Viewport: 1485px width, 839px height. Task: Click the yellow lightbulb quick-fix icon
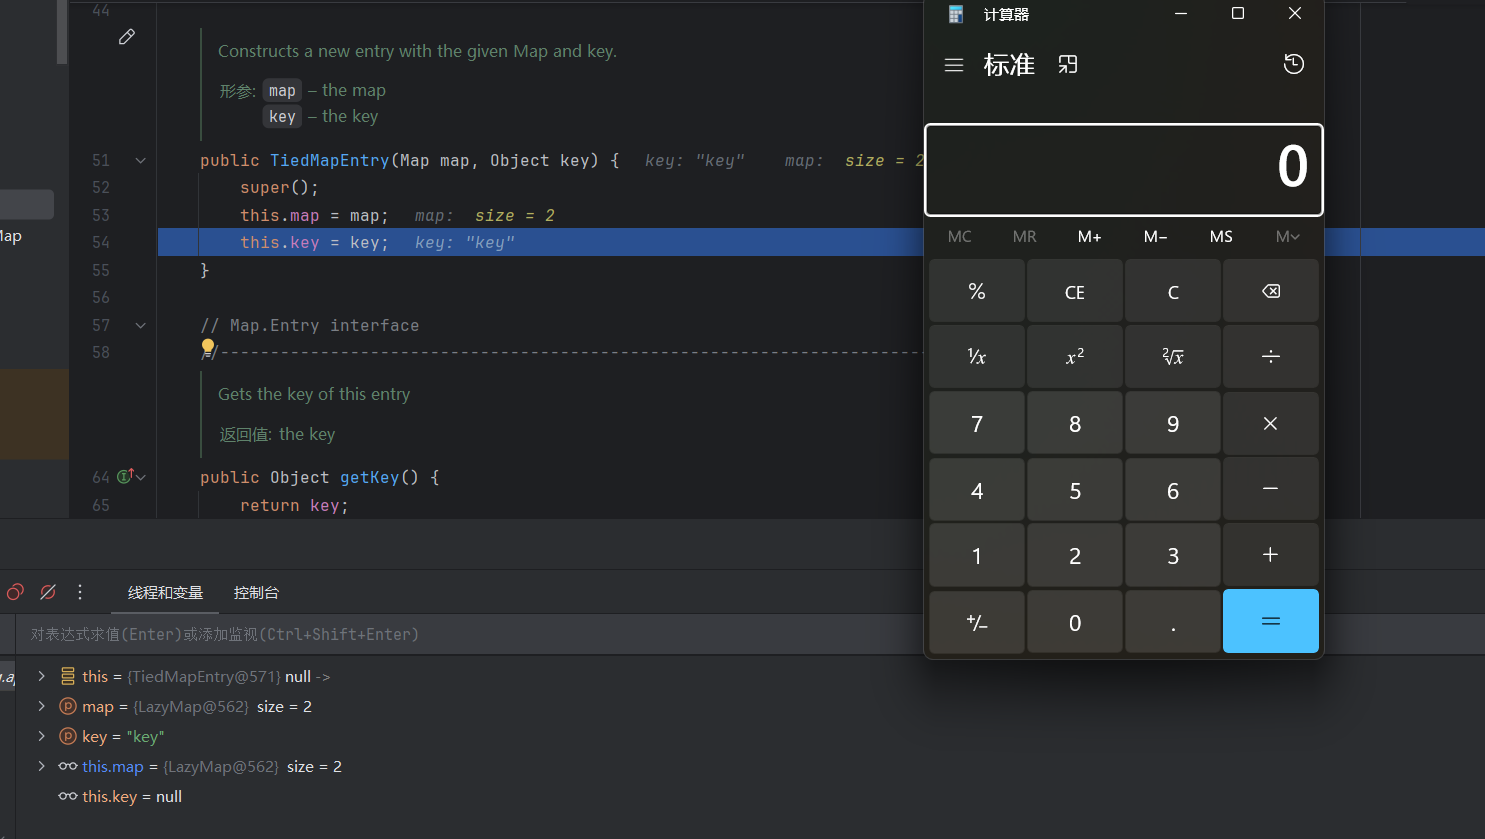pyautogui.click(x=208, y=347)
